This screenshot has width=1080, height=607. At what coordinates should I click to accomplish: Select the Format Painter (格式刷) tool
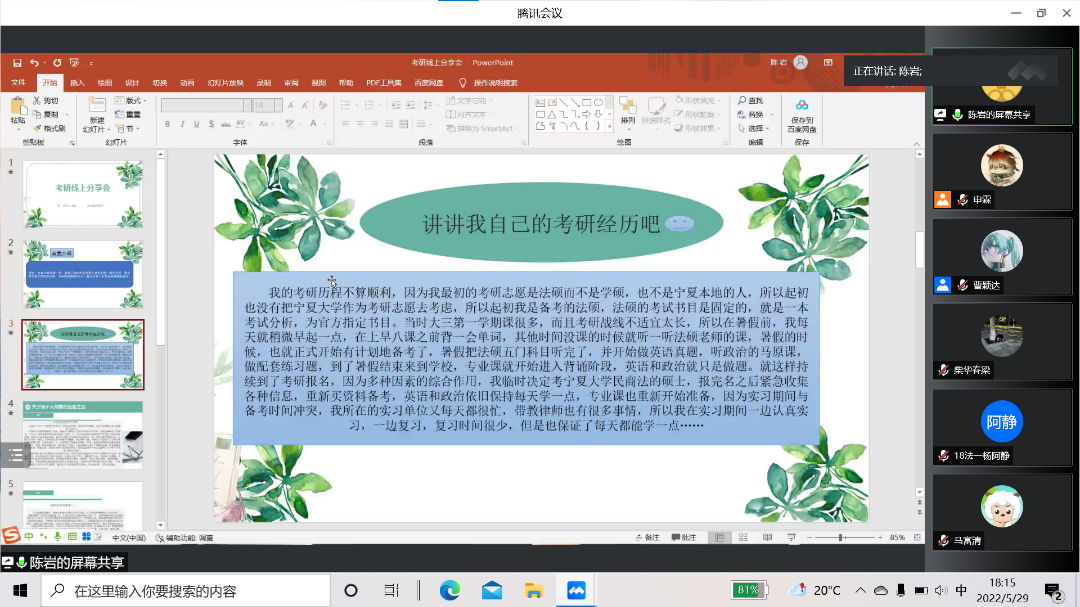[x=50, y=128]
